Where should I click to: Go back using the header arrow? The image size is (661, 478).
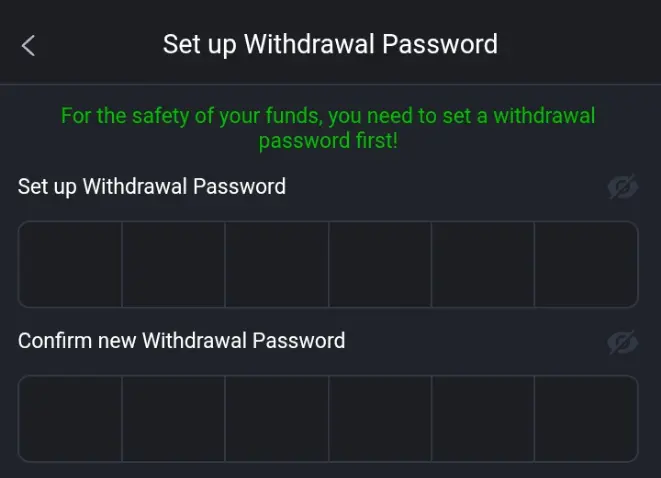pos(28,45)
